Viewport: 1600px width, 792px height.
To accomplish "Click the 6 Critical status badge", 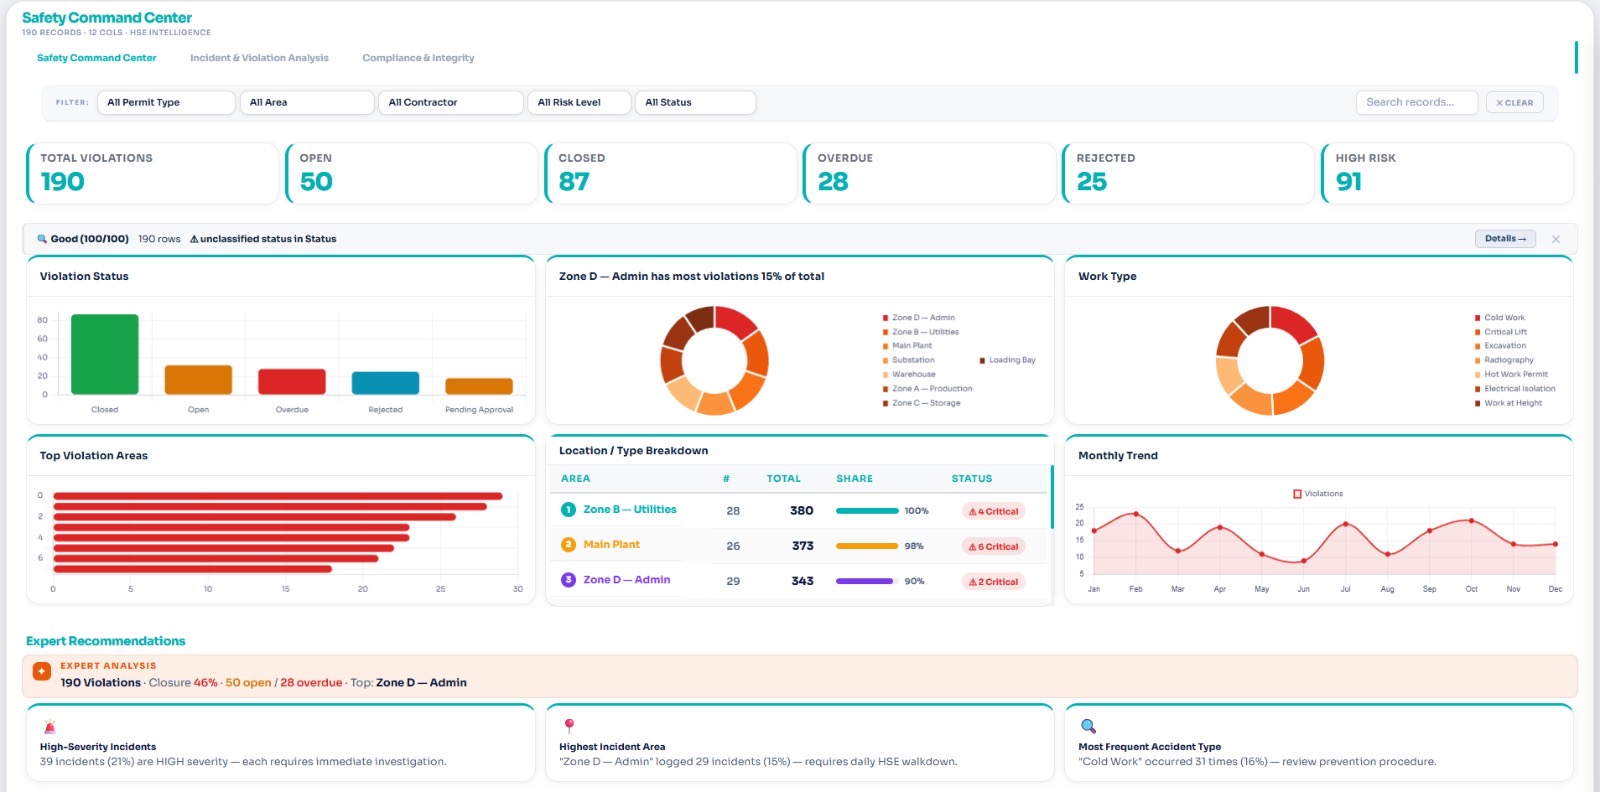I will pos(993,546).
